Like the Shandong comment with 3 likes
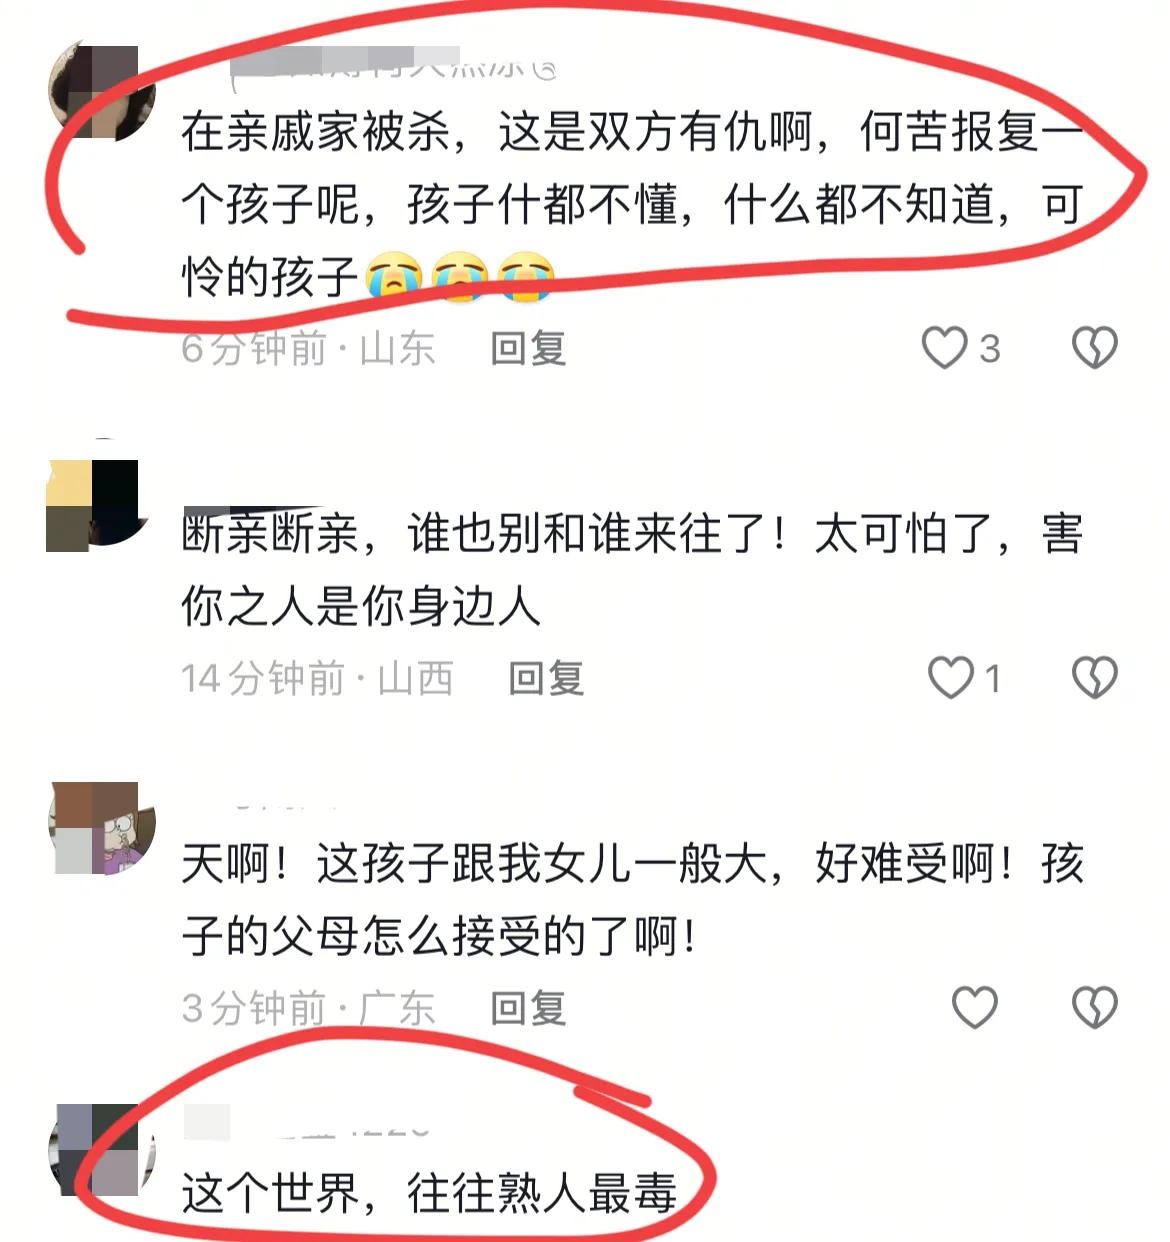The width and height of the screenshot is (1170, 1242). [944, 348]
